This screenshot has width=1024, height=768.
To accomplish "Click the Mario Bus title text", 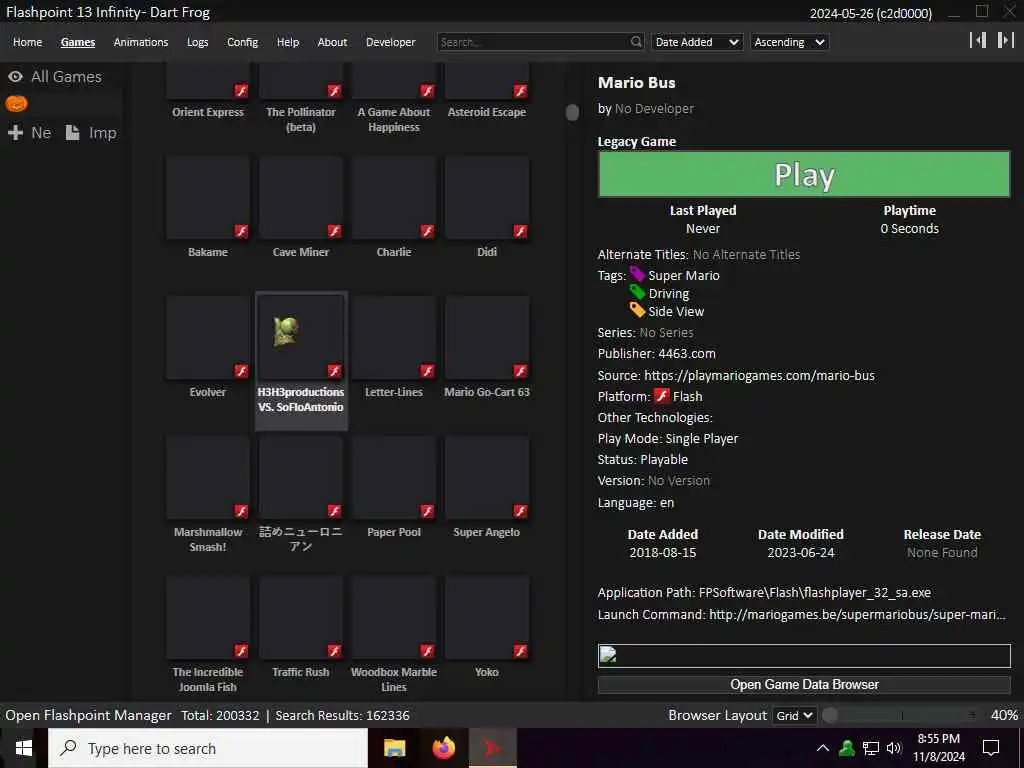I will [x=637, y=83].
